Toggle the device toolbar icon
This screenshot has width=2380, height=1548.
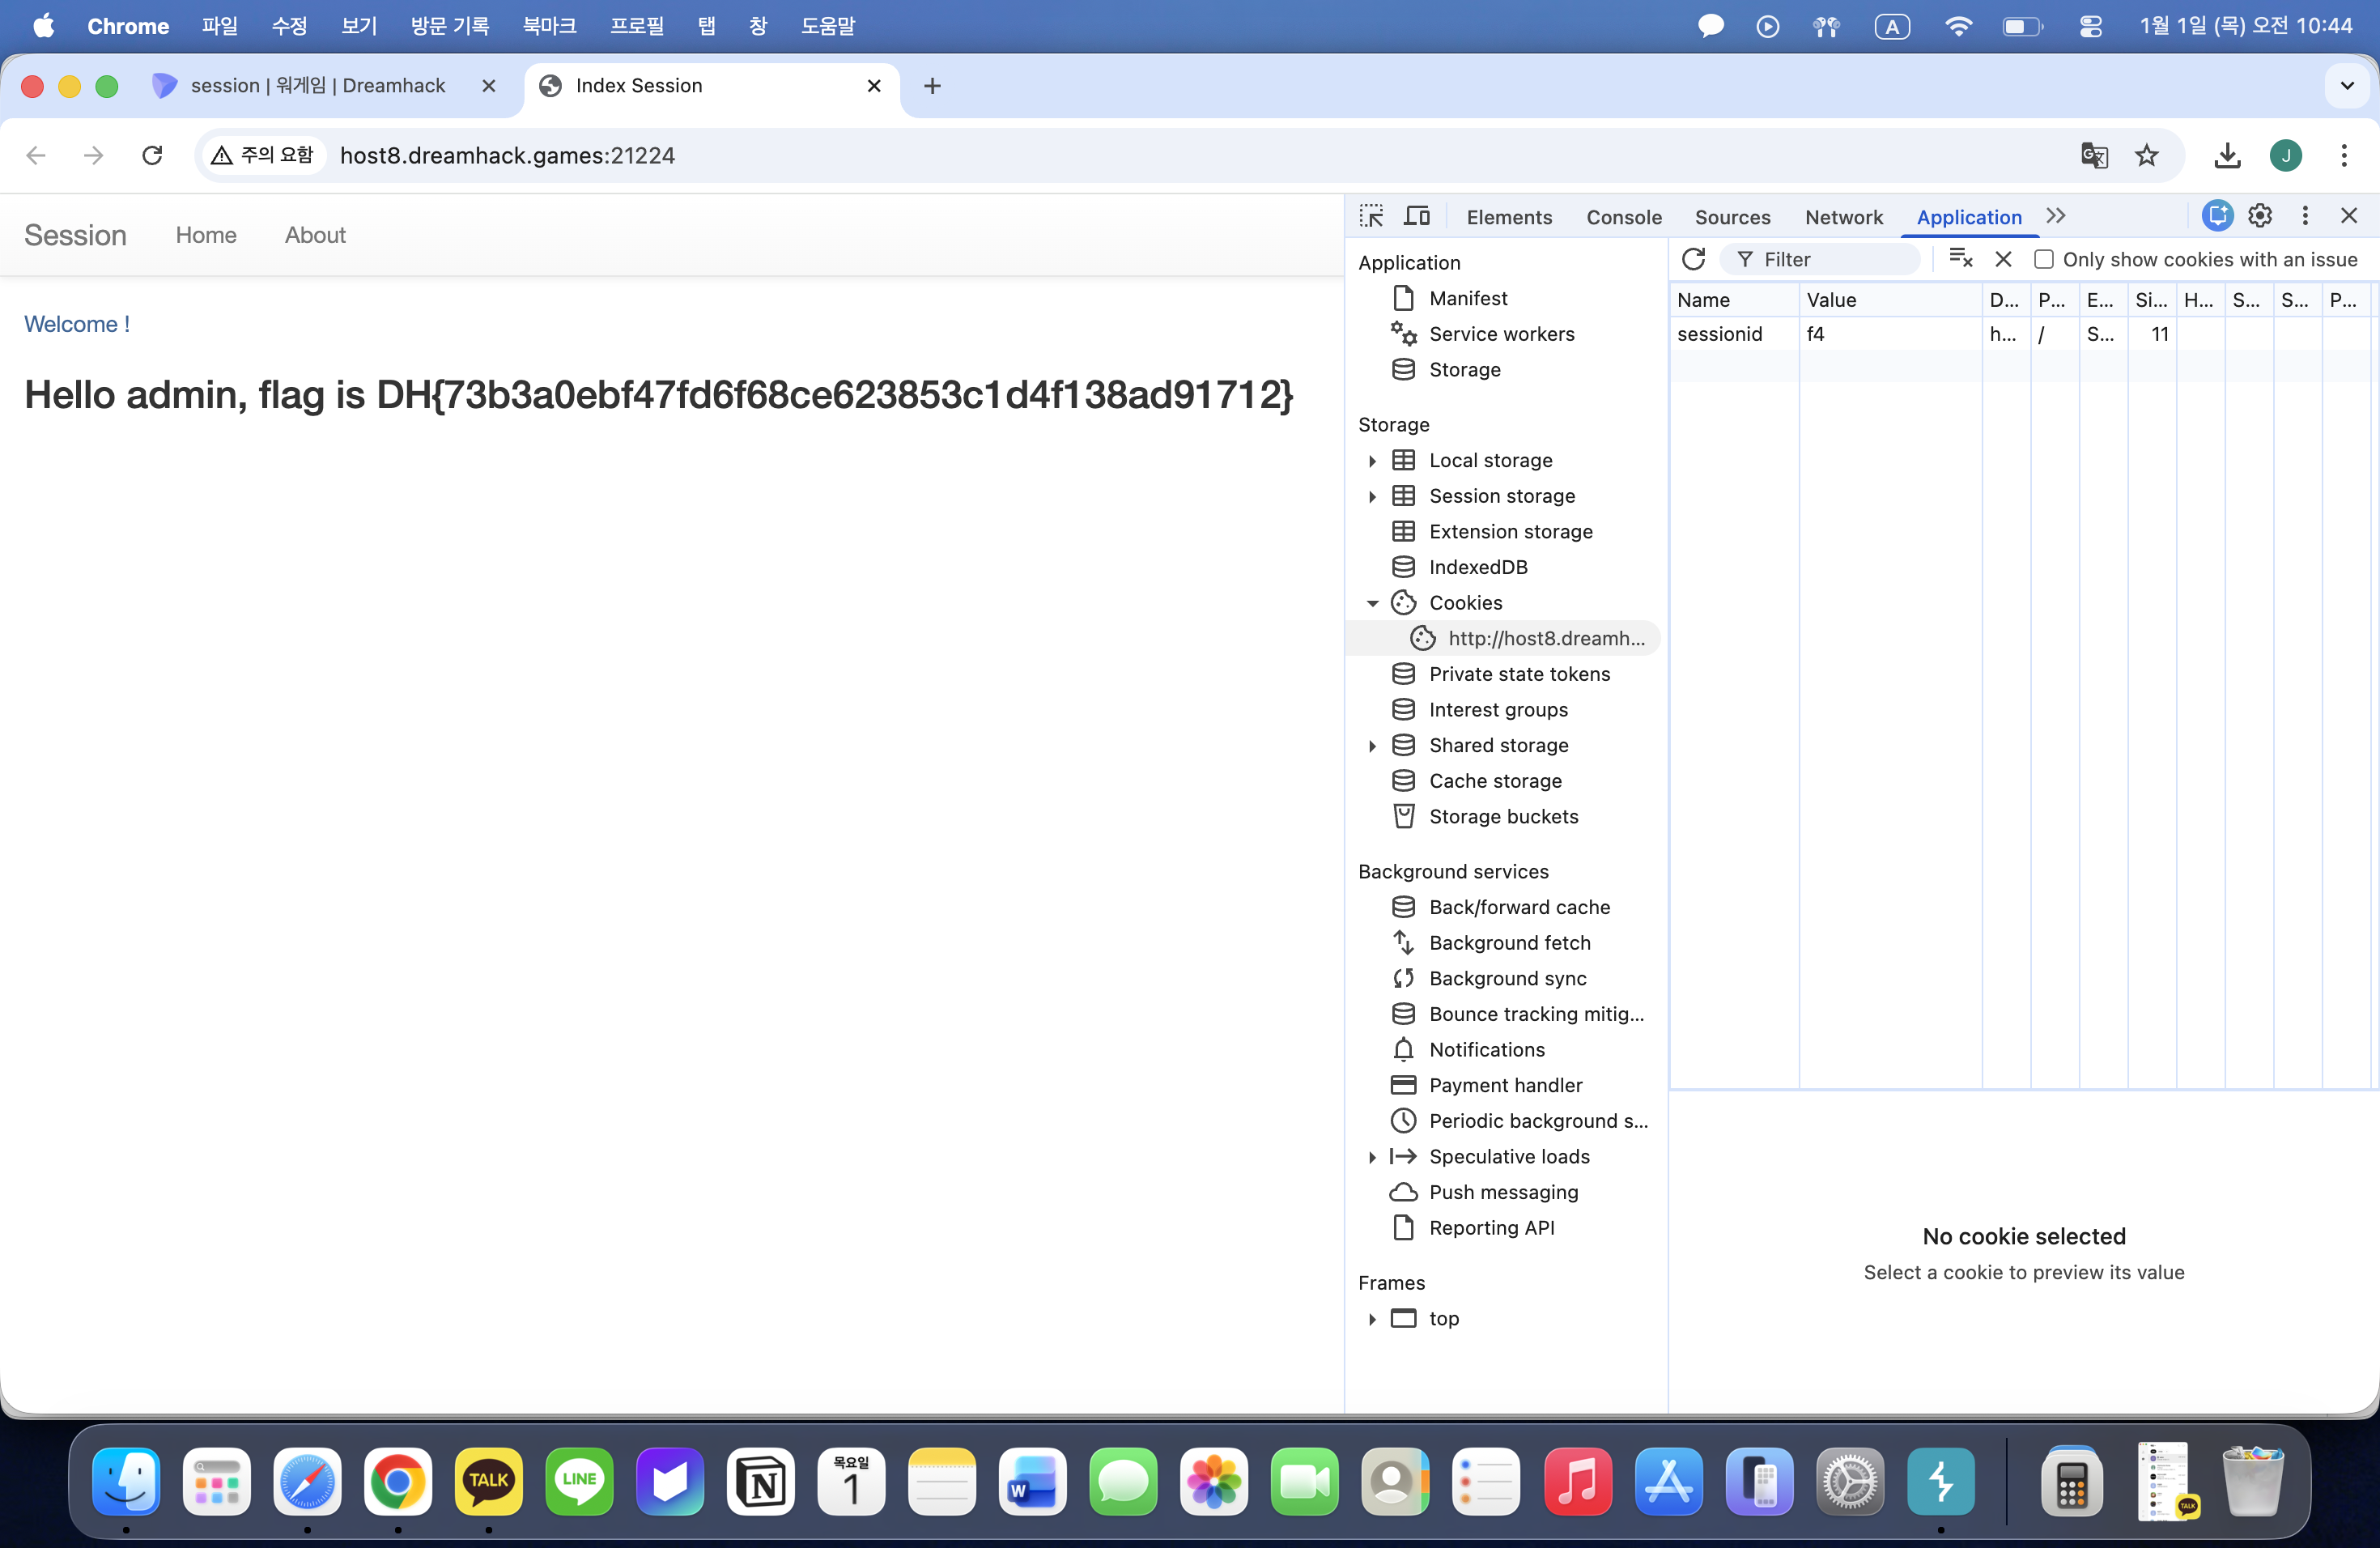click(1417, 216)
